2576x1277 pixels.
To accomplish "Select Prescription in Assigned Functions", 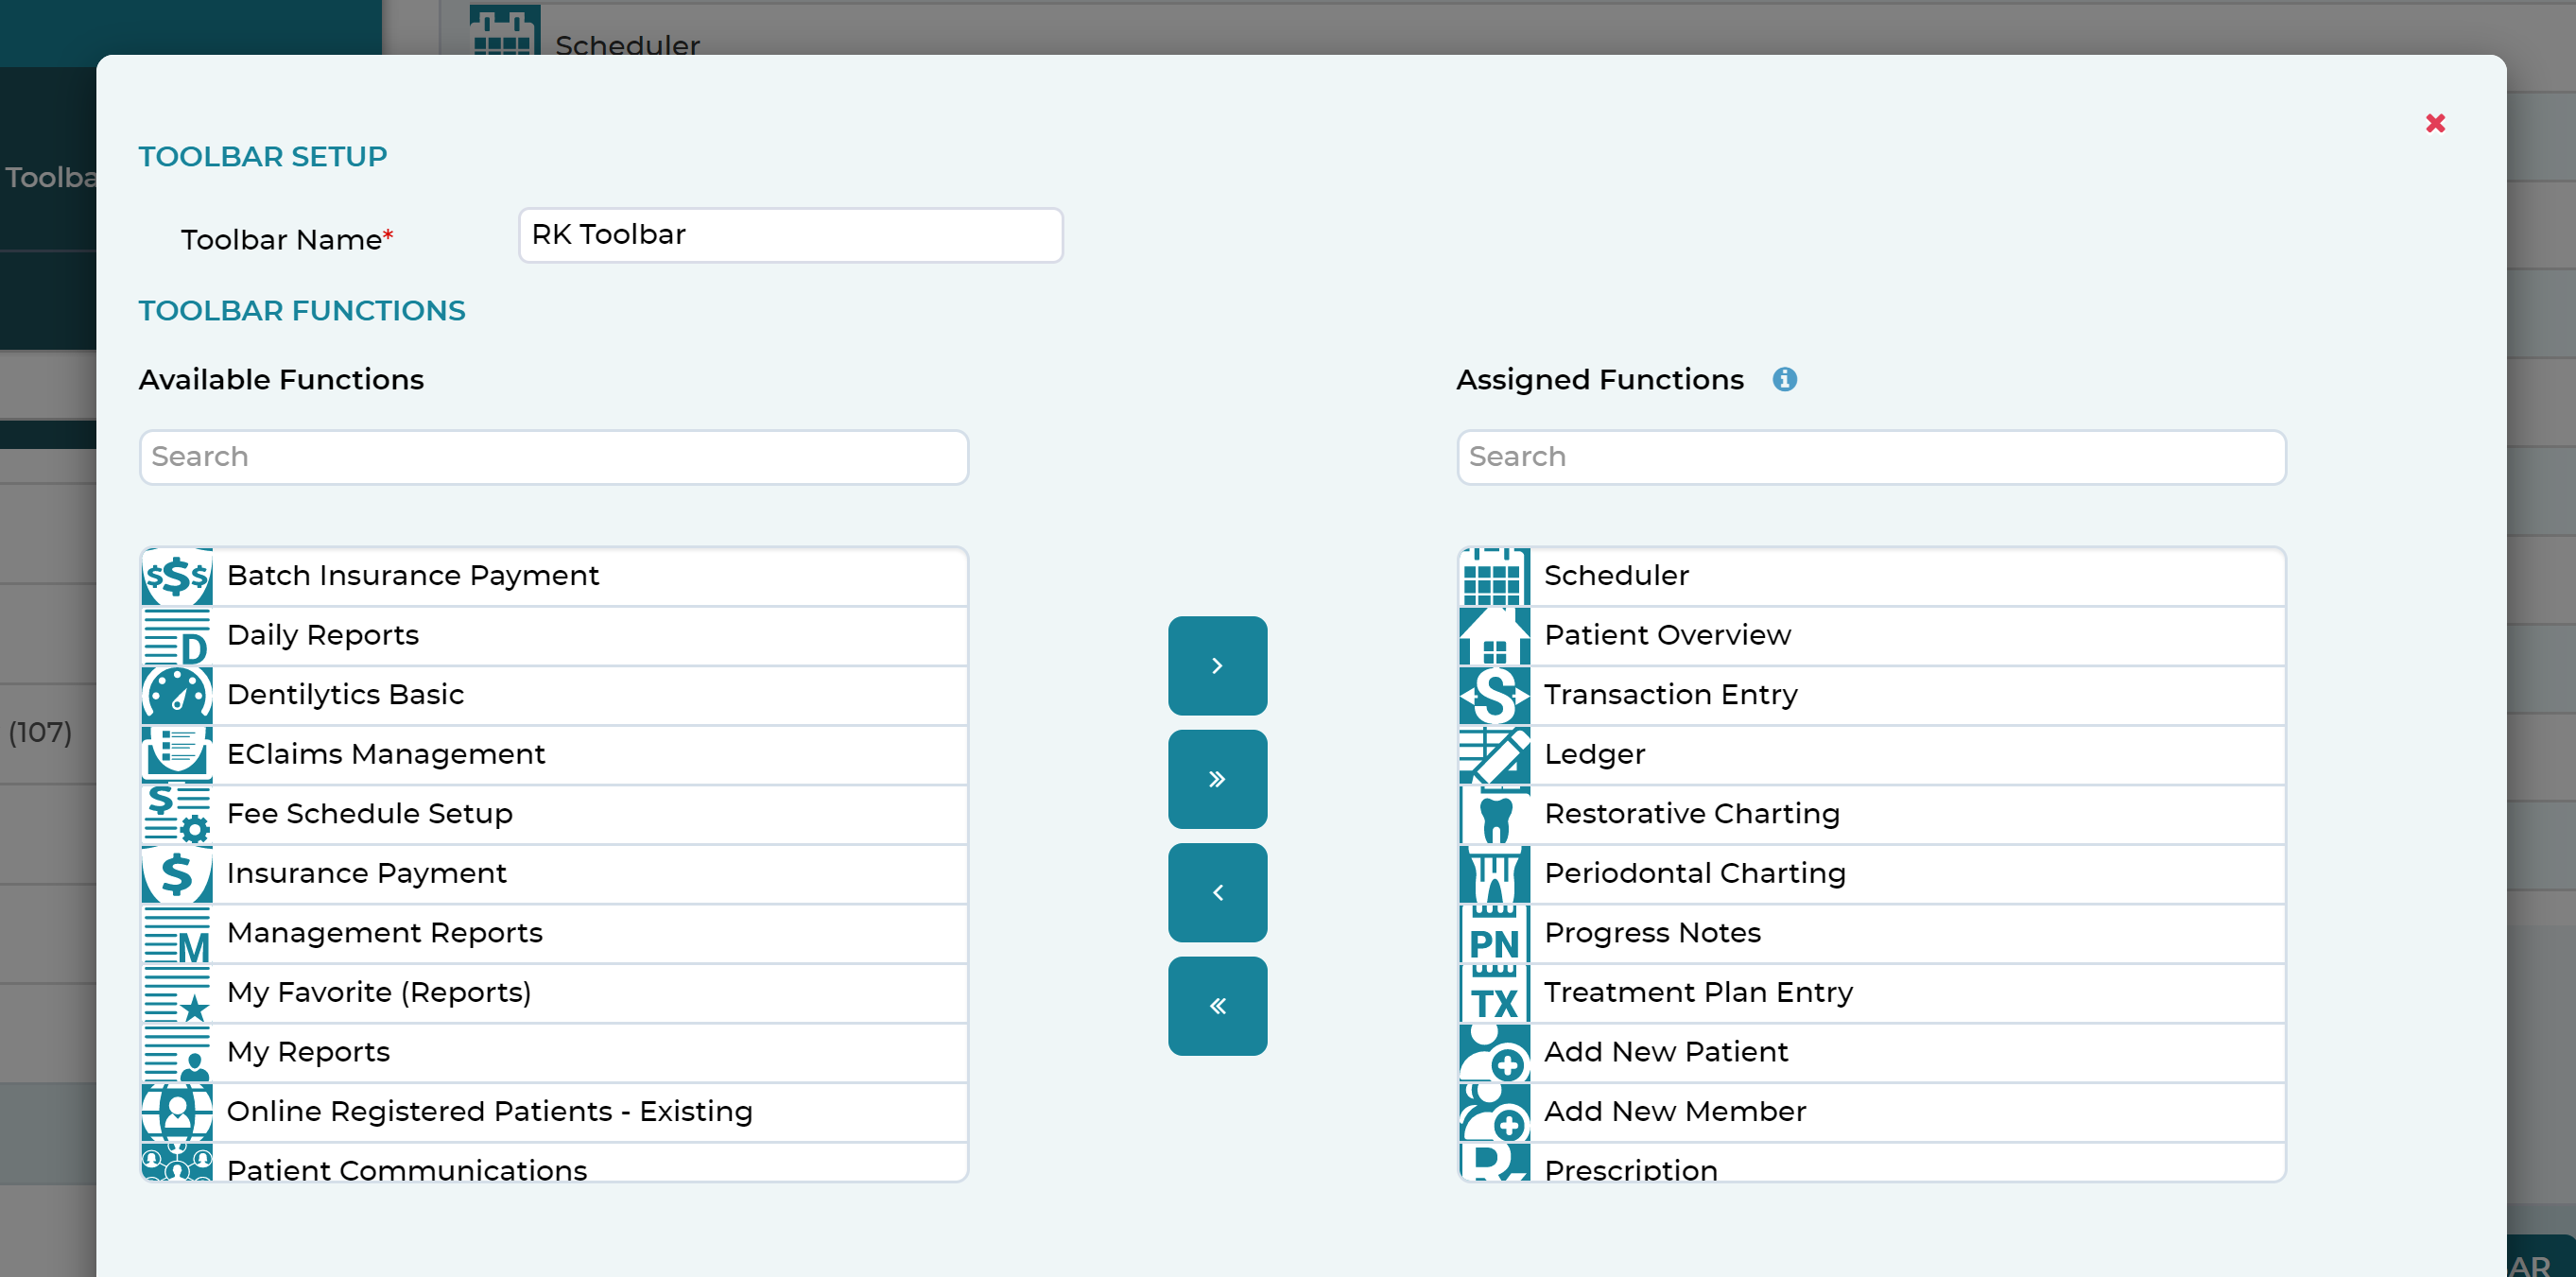I will click(x=1871, y=1163).
